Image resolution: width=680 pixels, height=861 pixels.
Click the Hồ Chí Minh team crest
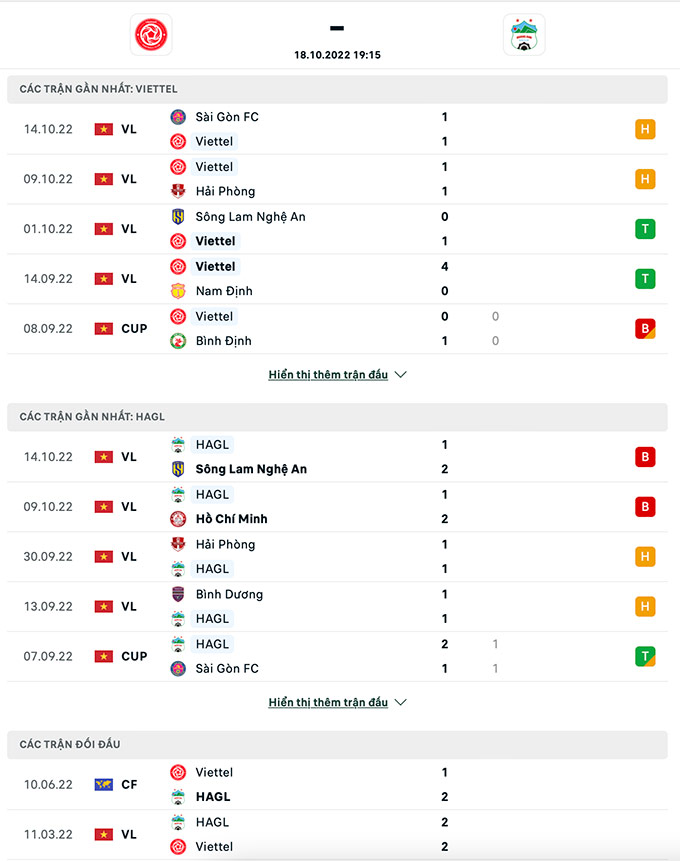(x=178, y=519)
